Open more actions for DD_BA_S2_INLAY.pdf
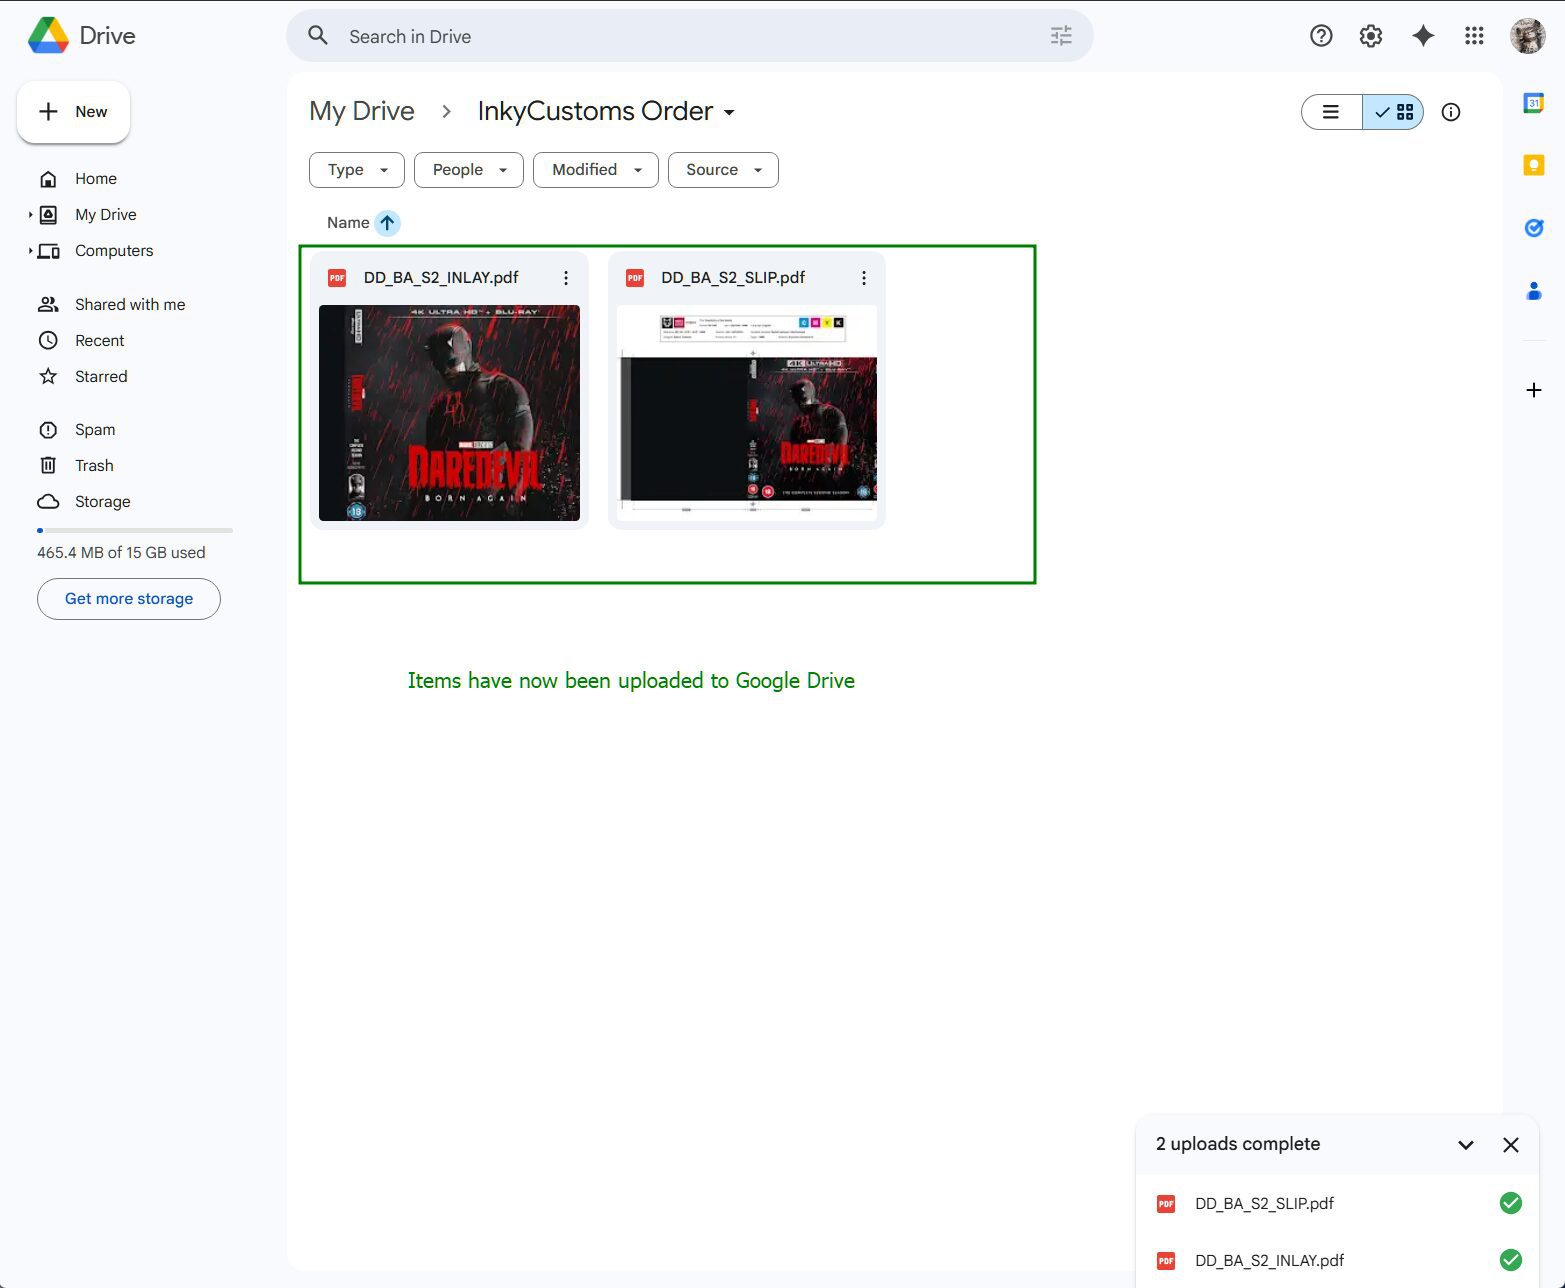 566,278
